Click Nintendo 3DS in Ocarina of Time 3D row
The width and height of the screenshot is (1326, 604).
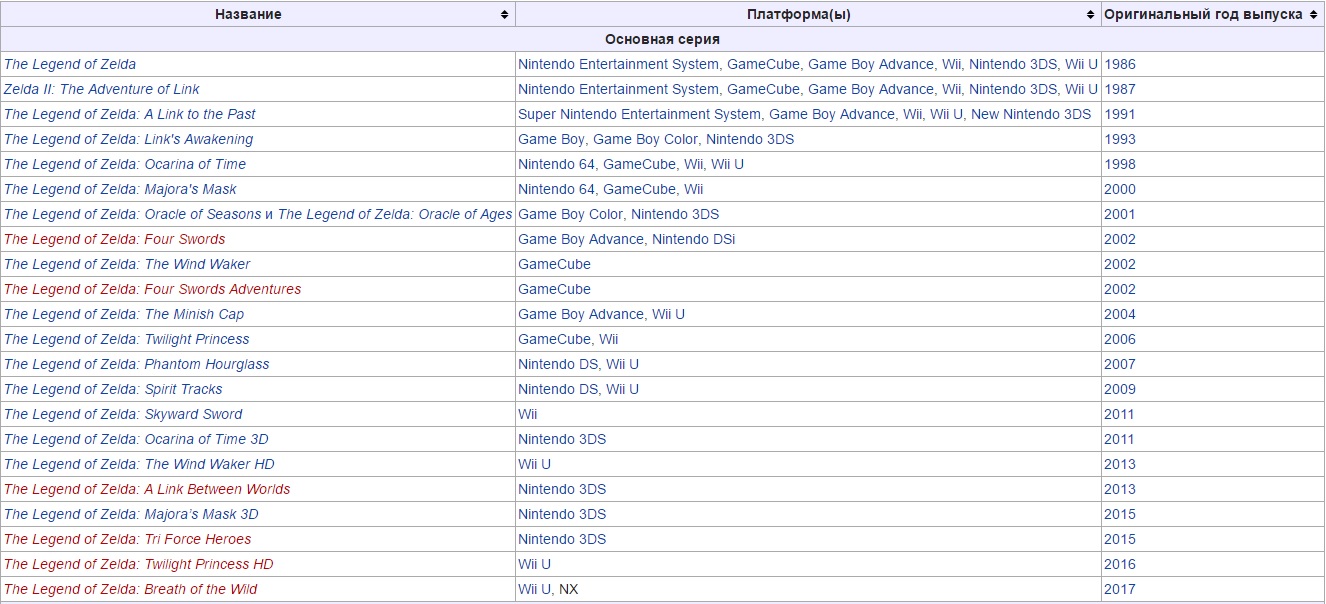(562, 439)
